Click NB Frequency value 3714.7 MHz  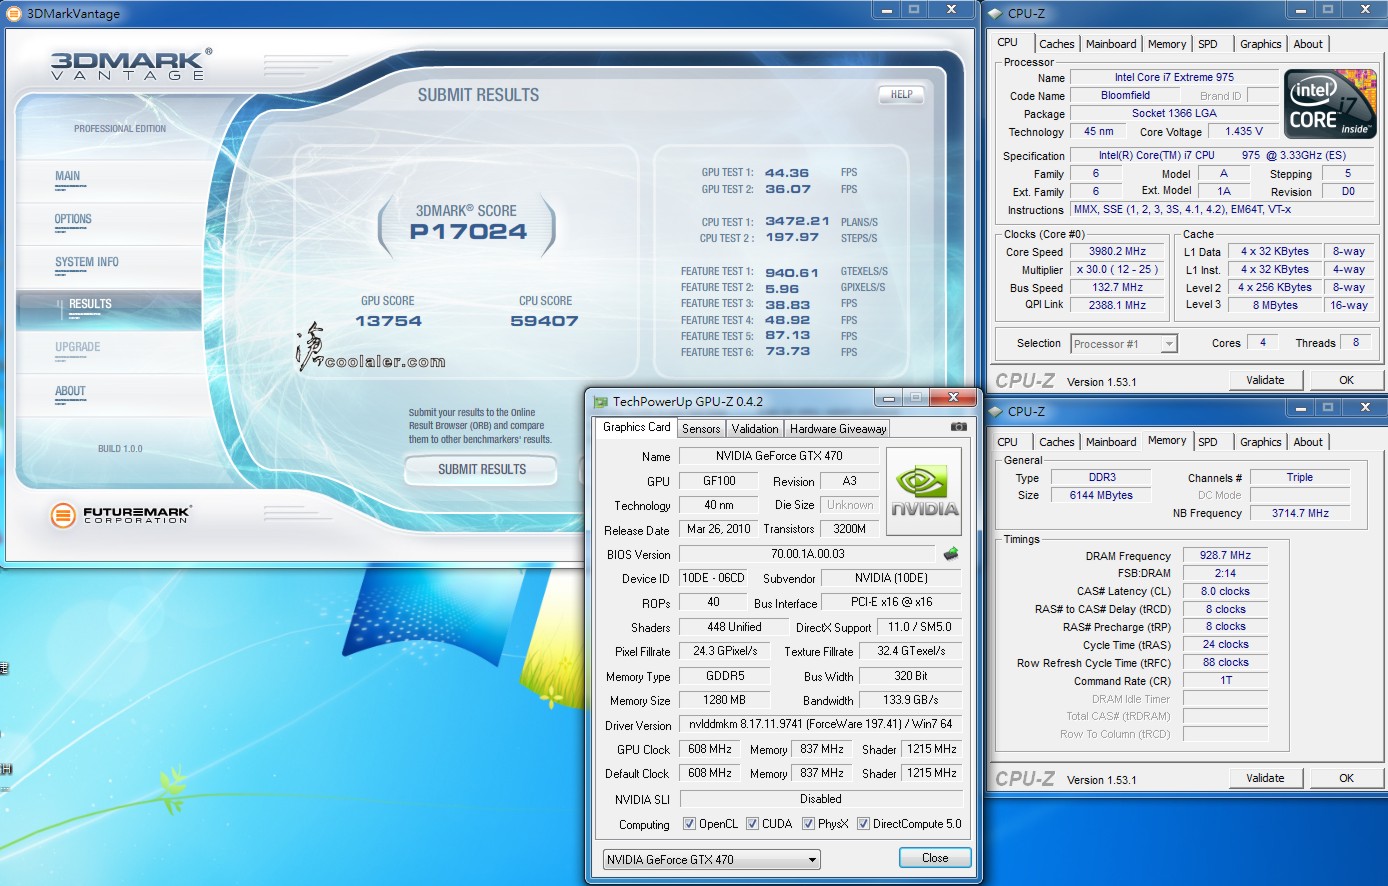[x=1300, y=513]
